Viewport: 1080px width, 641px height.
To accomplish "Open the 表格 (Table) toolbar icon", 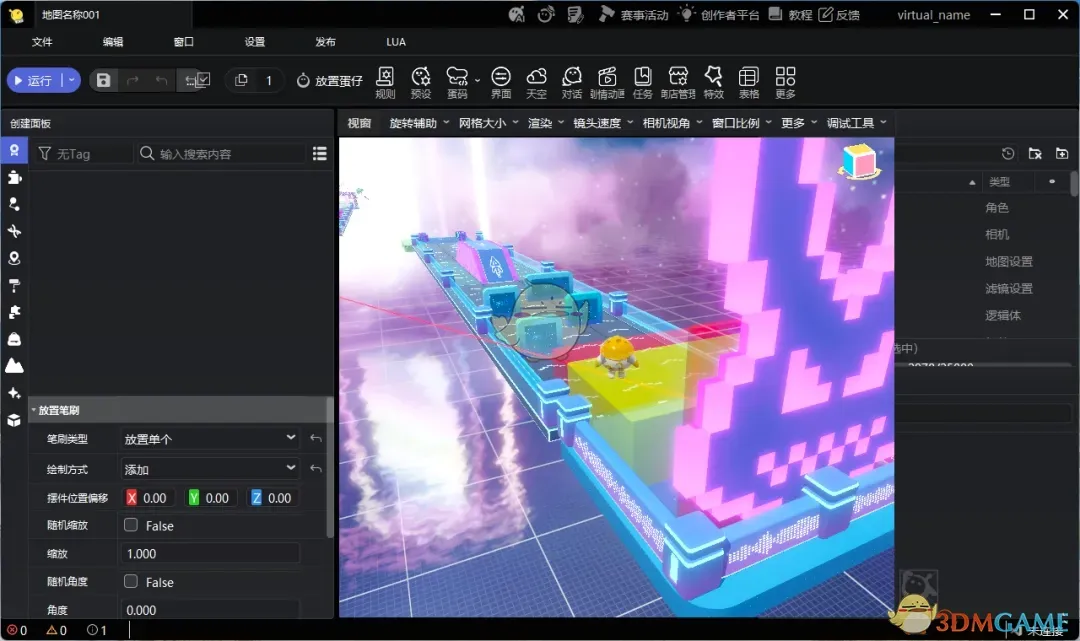I will (748, 80).
